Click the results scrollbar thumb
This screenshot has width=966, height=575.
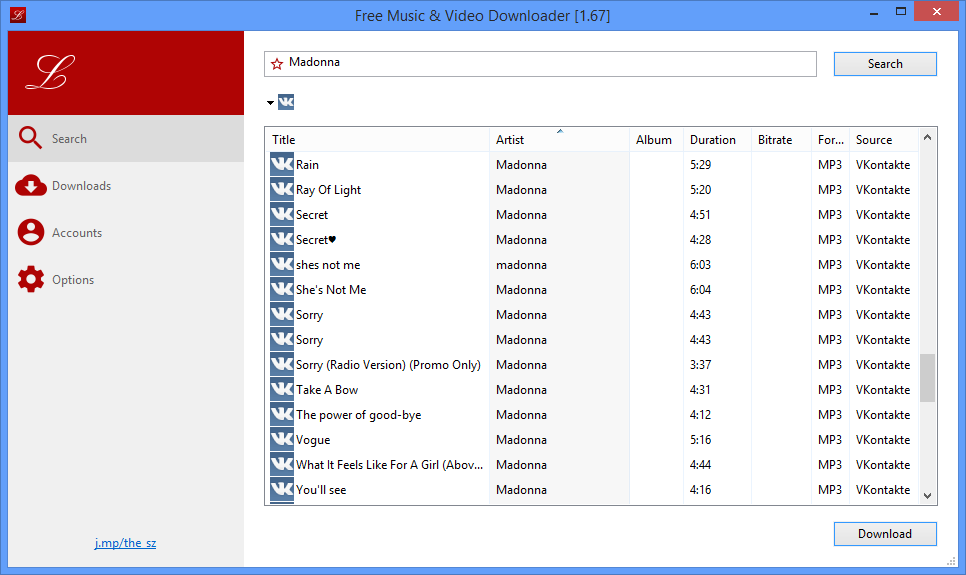pyautogui.click(x=927, y=378)
